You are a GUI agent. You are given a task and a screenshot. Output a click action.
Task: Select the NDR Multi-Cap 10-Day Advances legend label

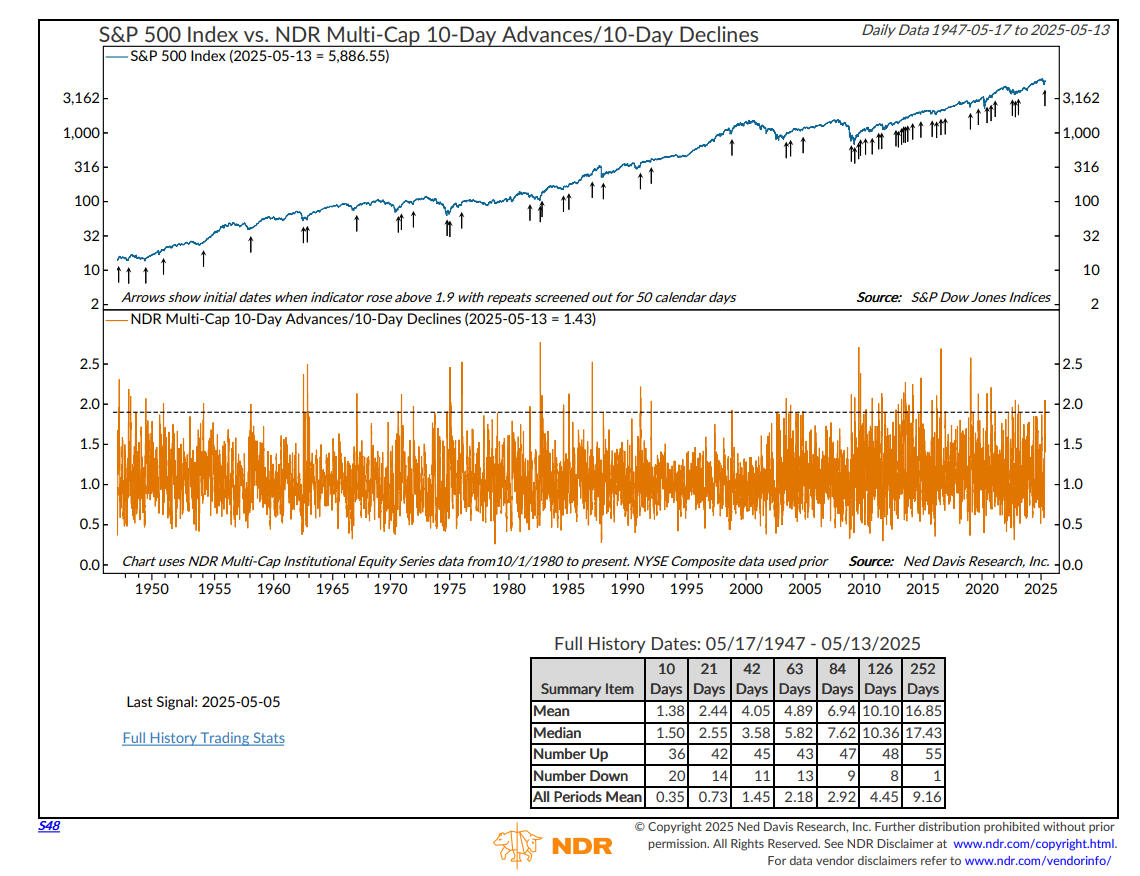(363, 319)
